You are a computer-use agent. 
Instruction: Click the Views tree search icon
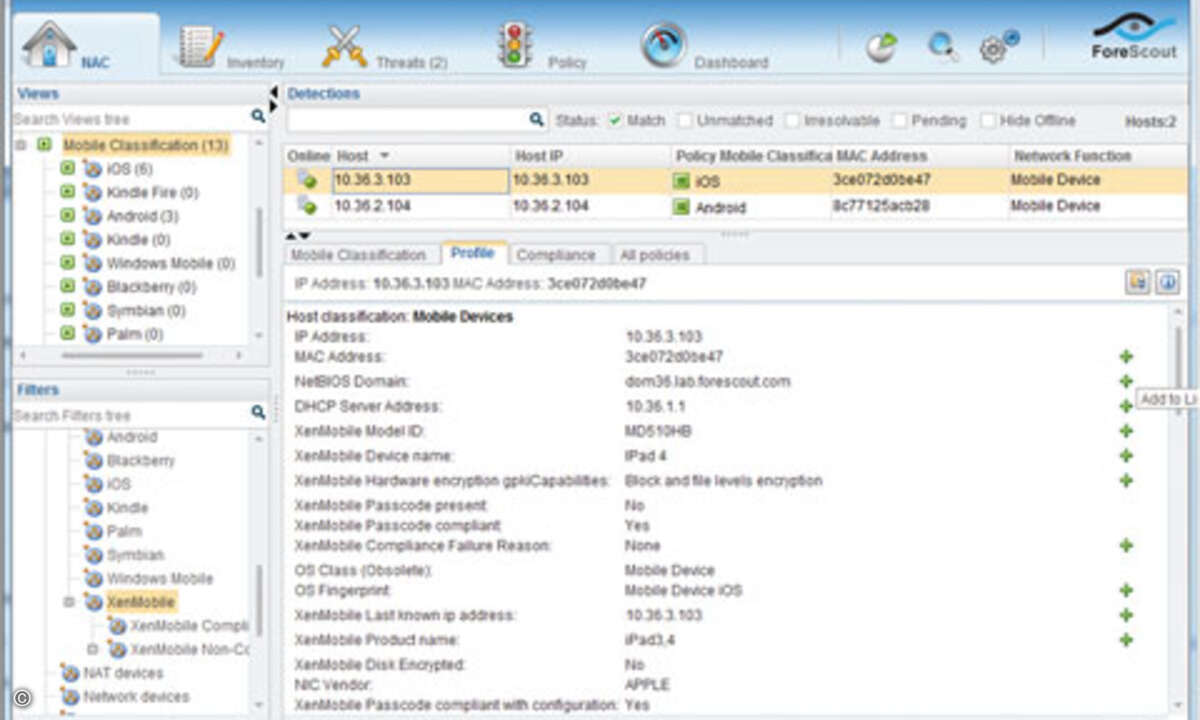coord(258,117)
